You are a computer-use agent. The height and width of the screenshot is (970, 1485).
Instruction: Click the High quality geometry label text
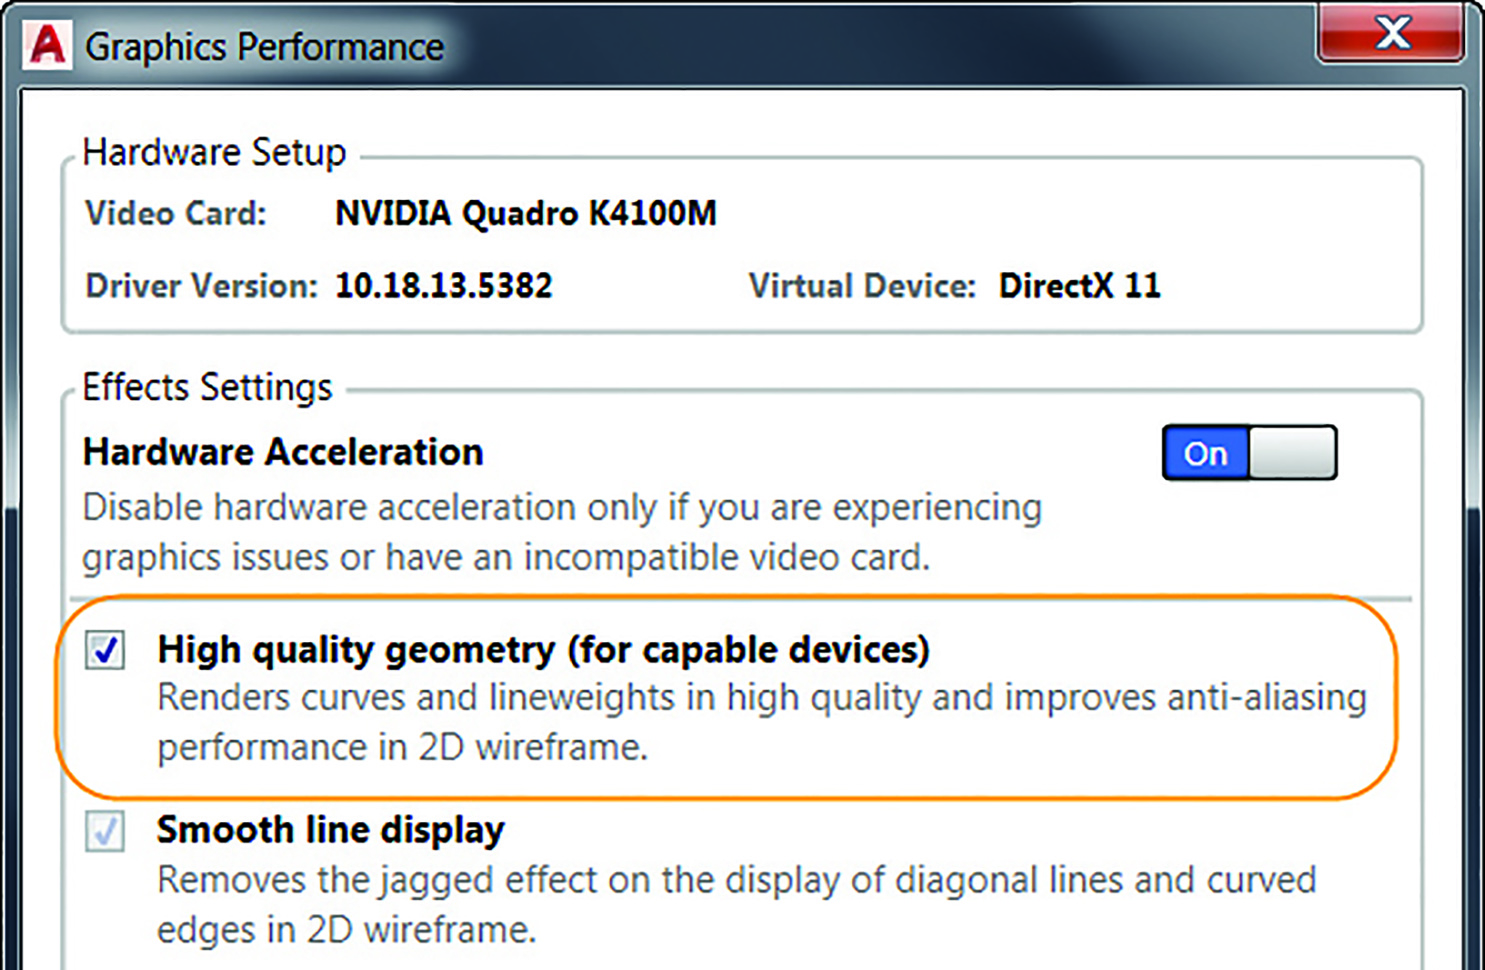point(543,650)
